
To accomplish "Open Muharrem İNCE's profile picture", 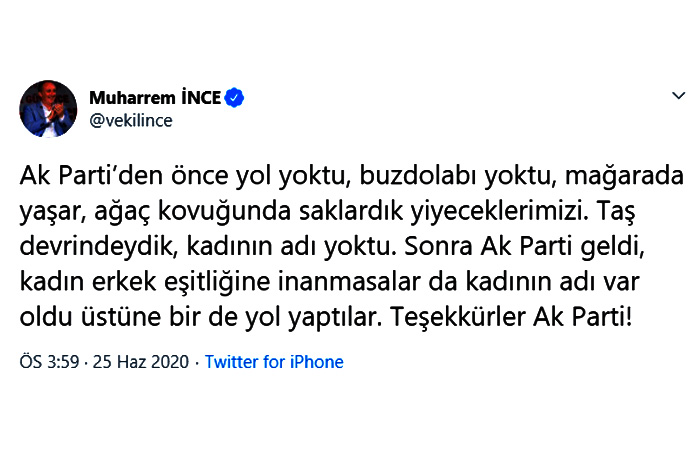I will click(47, 108).
